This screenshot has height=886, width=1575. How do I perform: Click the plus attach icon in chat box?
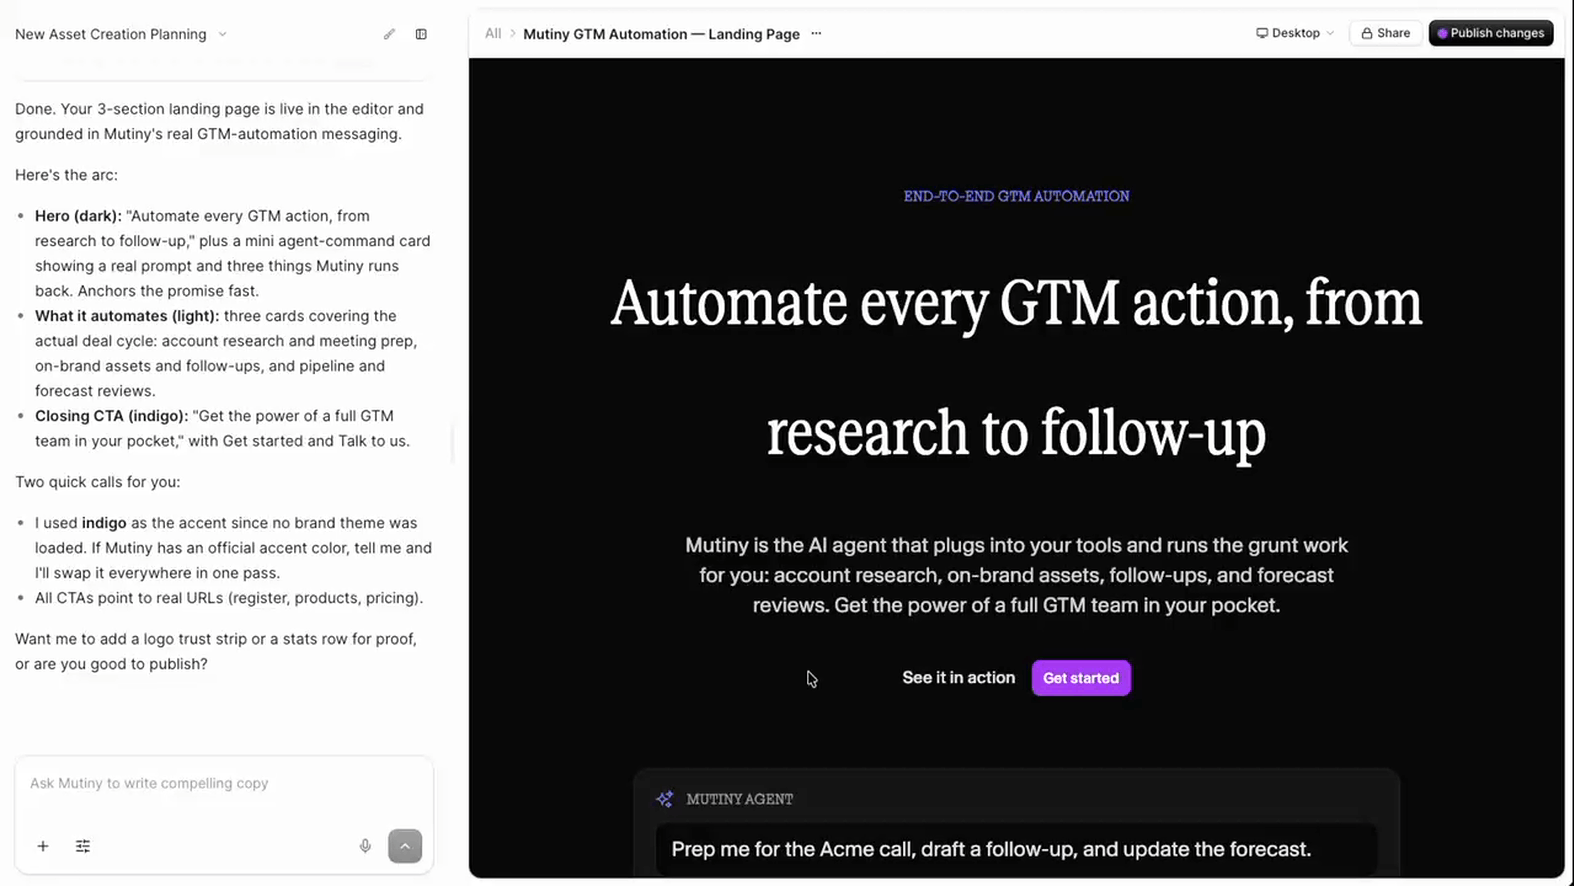(x=43, y=846)
